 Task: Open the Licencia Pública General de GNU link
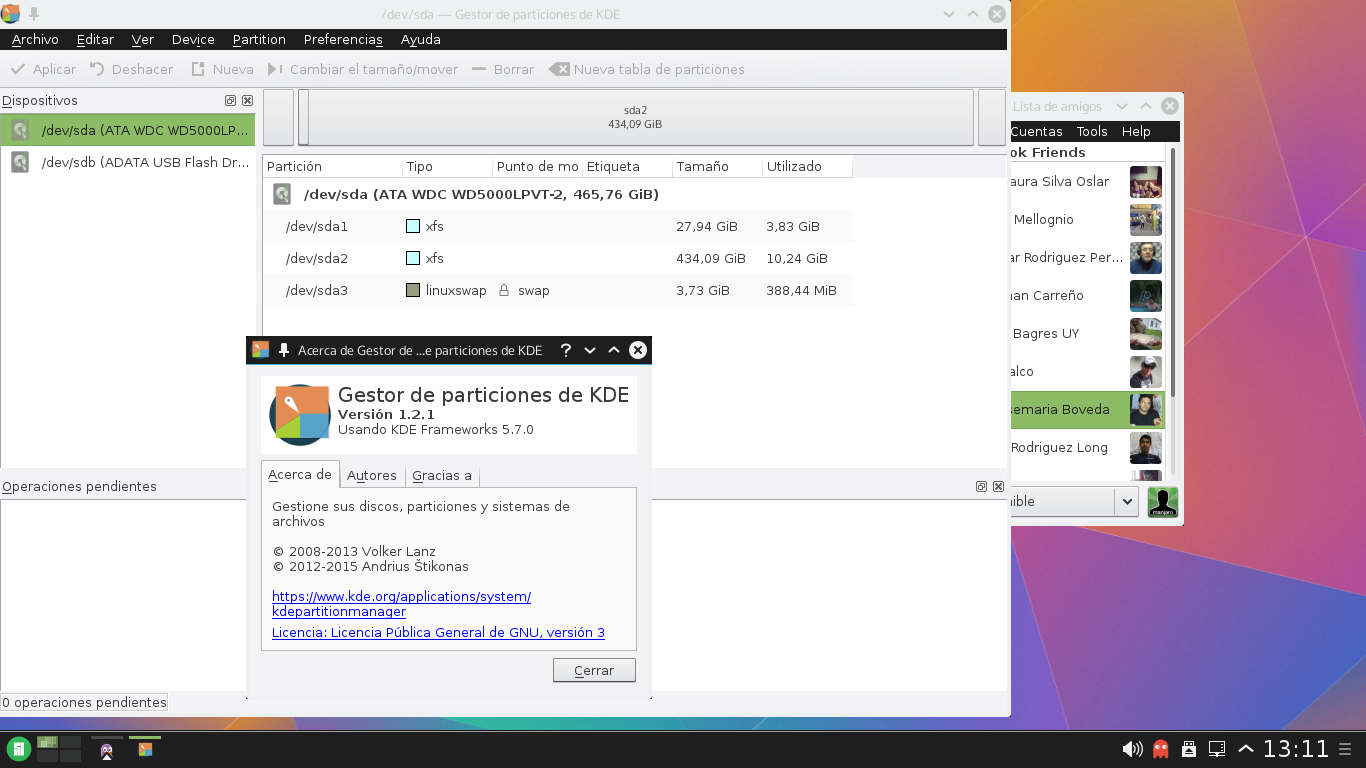[x=438, y=632]
